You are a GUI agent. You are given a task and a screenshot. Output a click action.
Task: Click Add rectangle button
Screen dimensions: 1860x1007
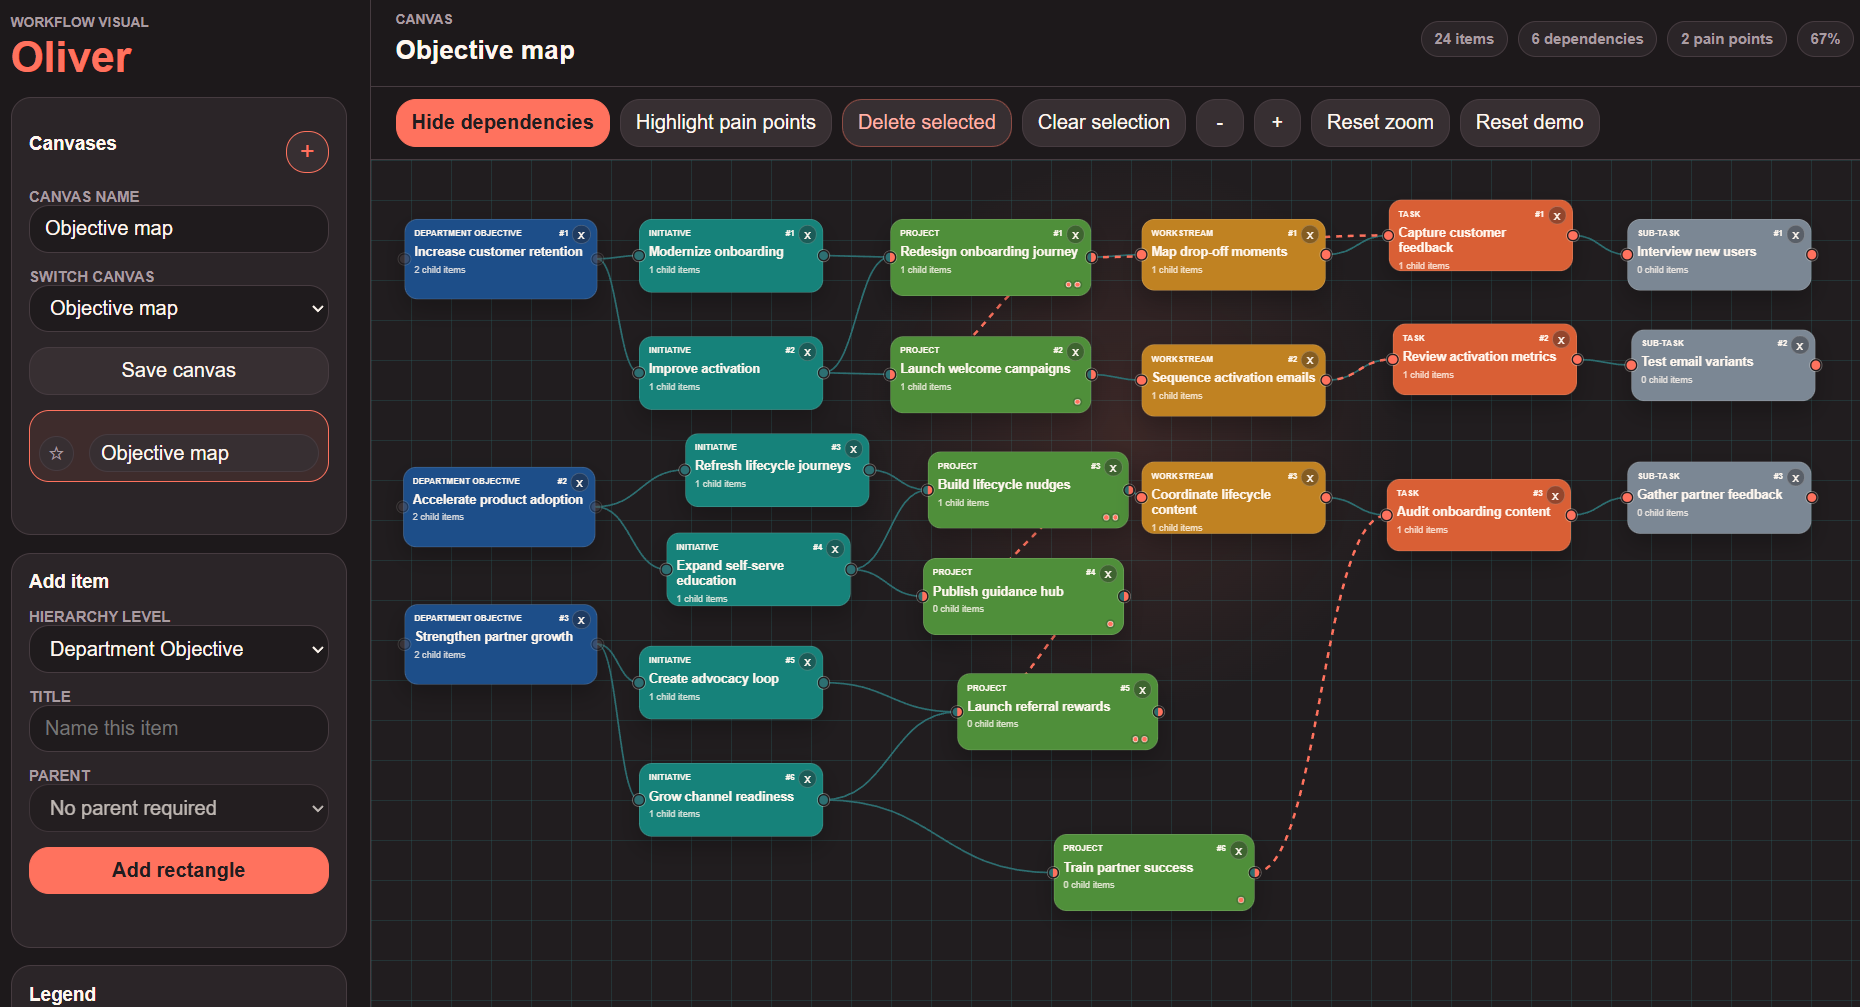tap(179, 870)
